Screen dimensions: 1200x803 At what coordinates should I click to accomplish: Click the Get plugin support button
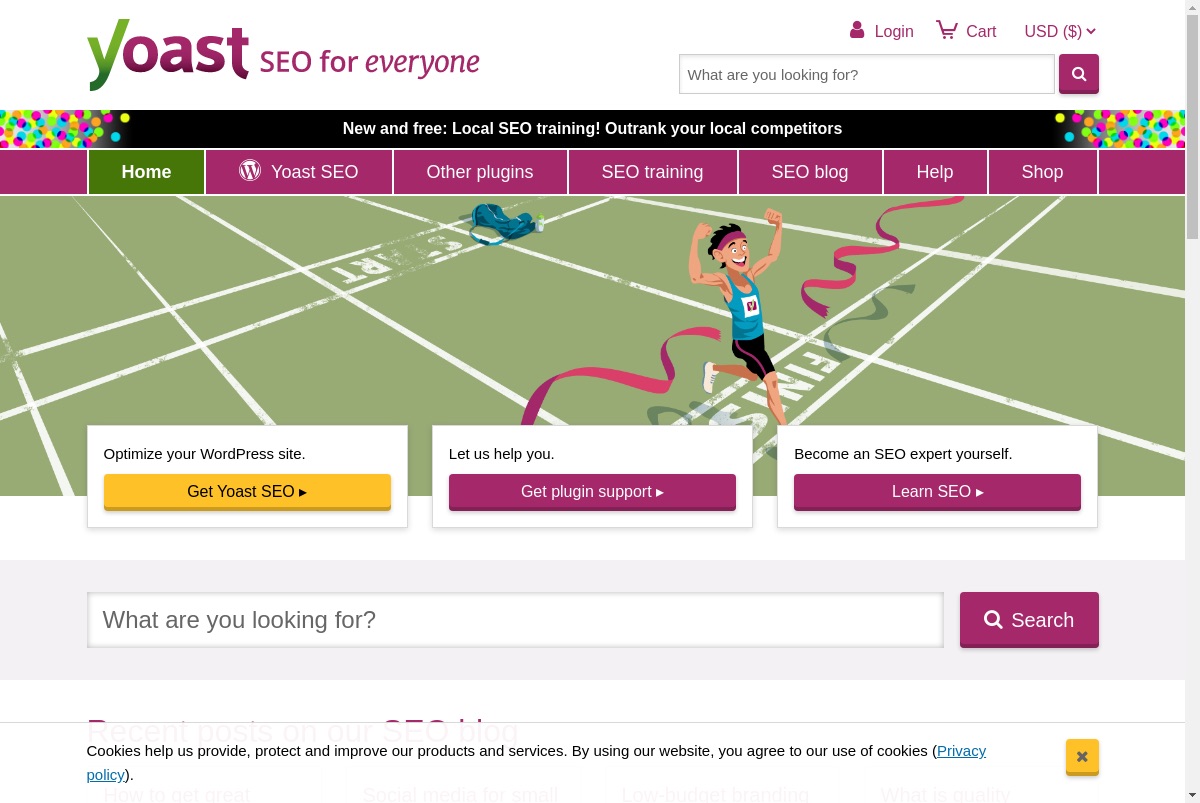592,492
